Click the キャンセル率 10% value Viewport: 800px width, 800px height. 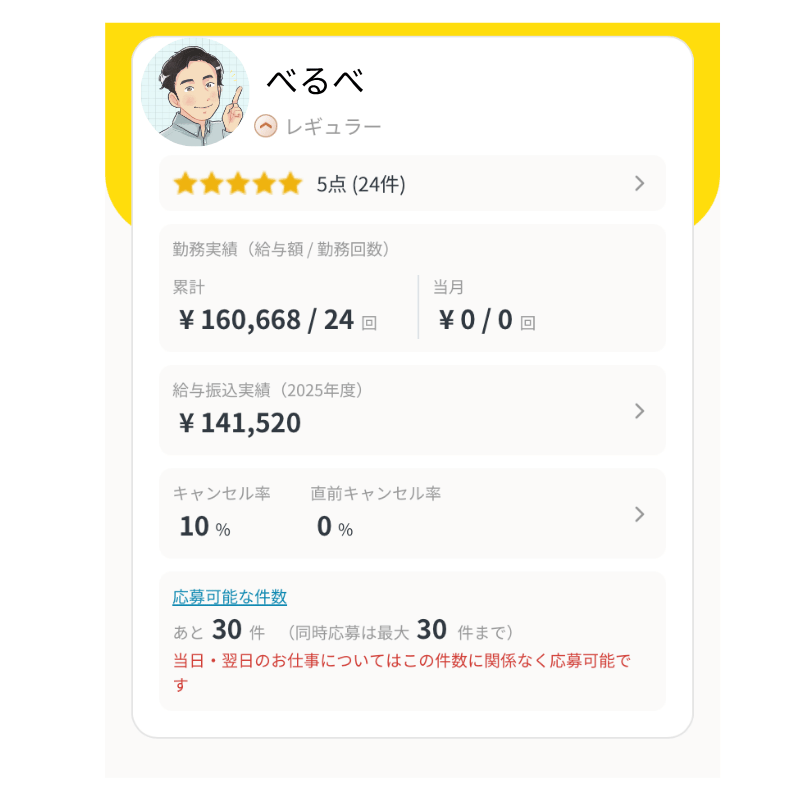tap(205, 526)
